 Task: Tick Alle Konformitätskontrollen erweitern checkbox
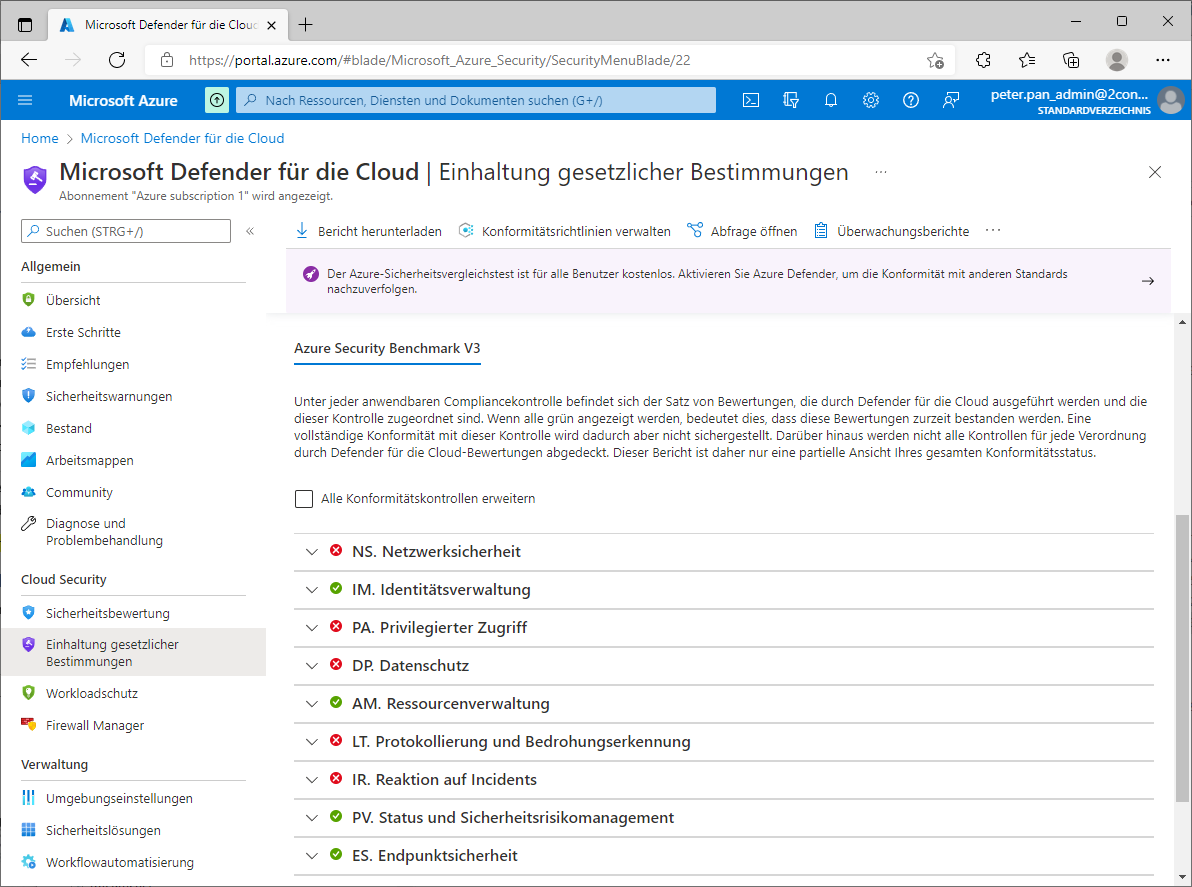coord(304,499)
